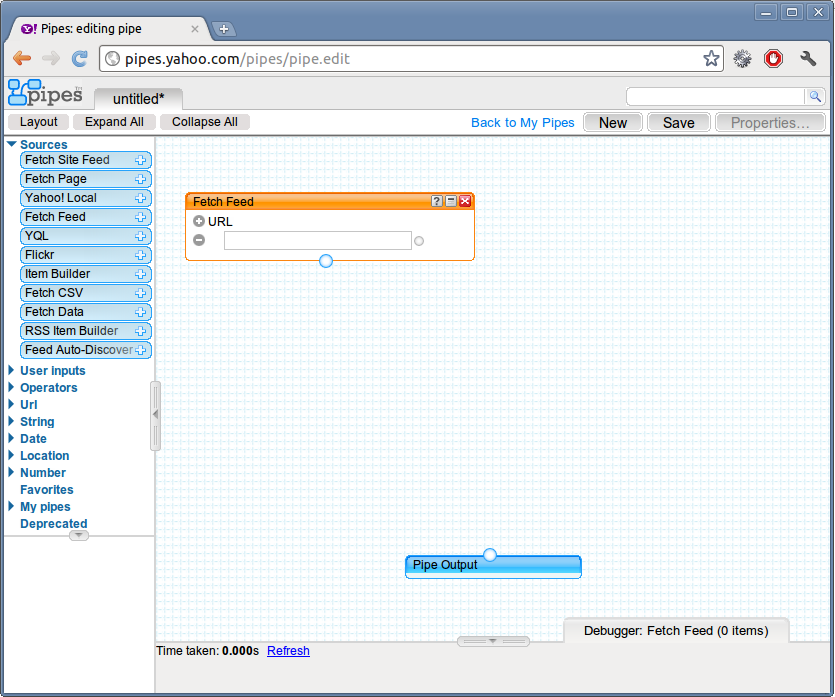
Task: Click the Pipe Output input connector
Action: (490, 555)
